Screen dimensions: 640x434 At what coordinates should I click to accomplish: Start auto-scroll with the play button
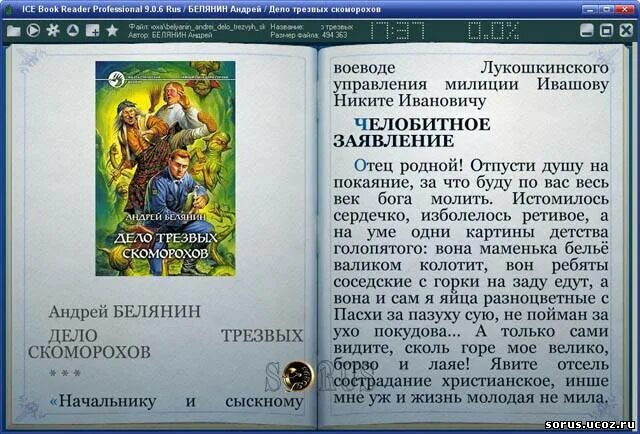pyautogui.click(x=33, y=30)
